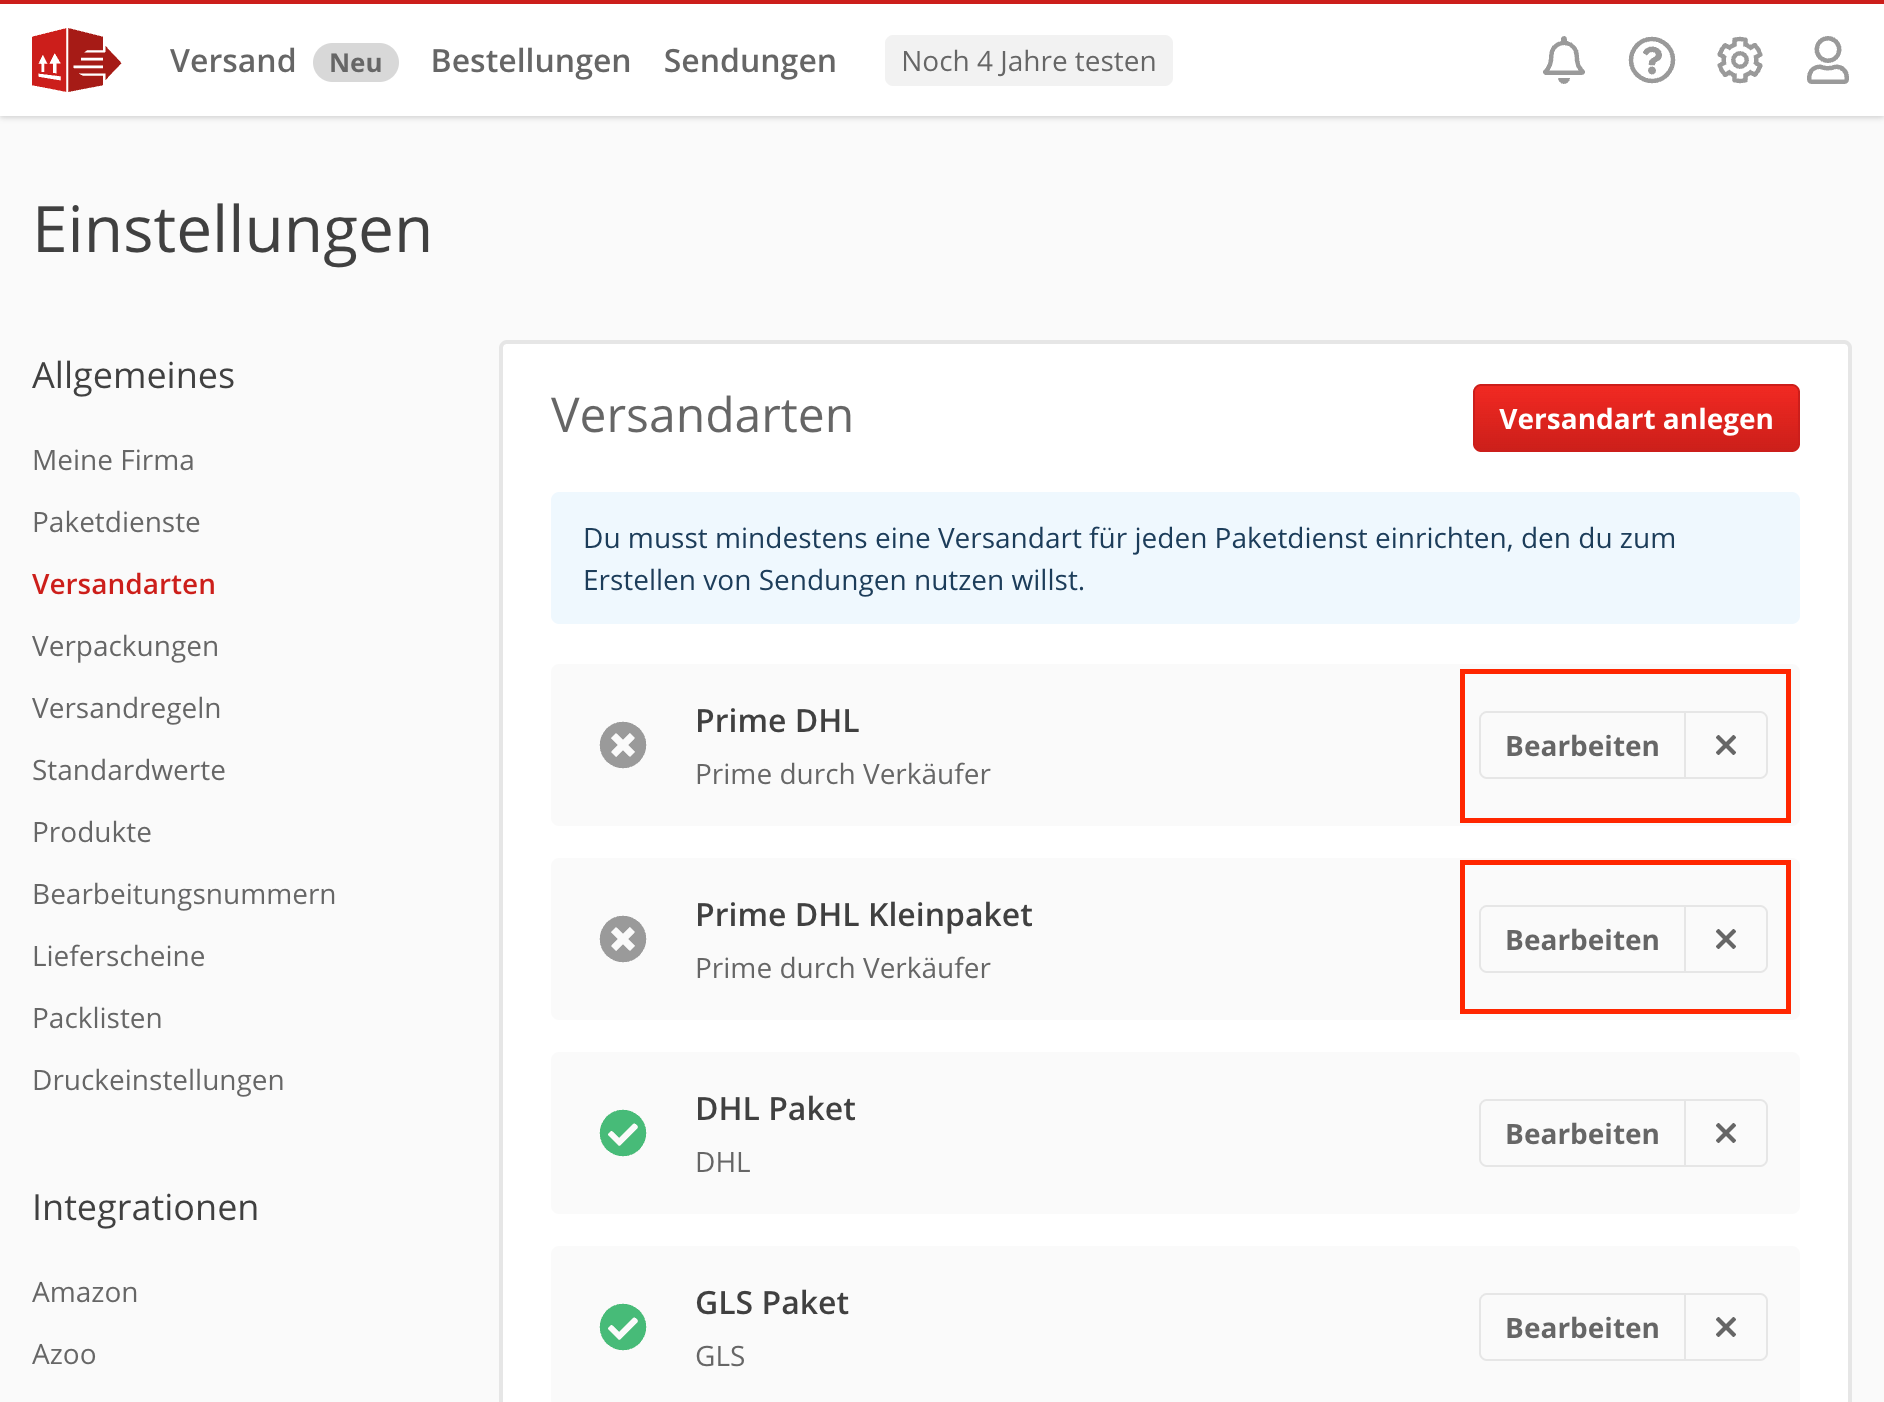Open the Amazon integration
1884x1402 pixels.
point(85,1292)
